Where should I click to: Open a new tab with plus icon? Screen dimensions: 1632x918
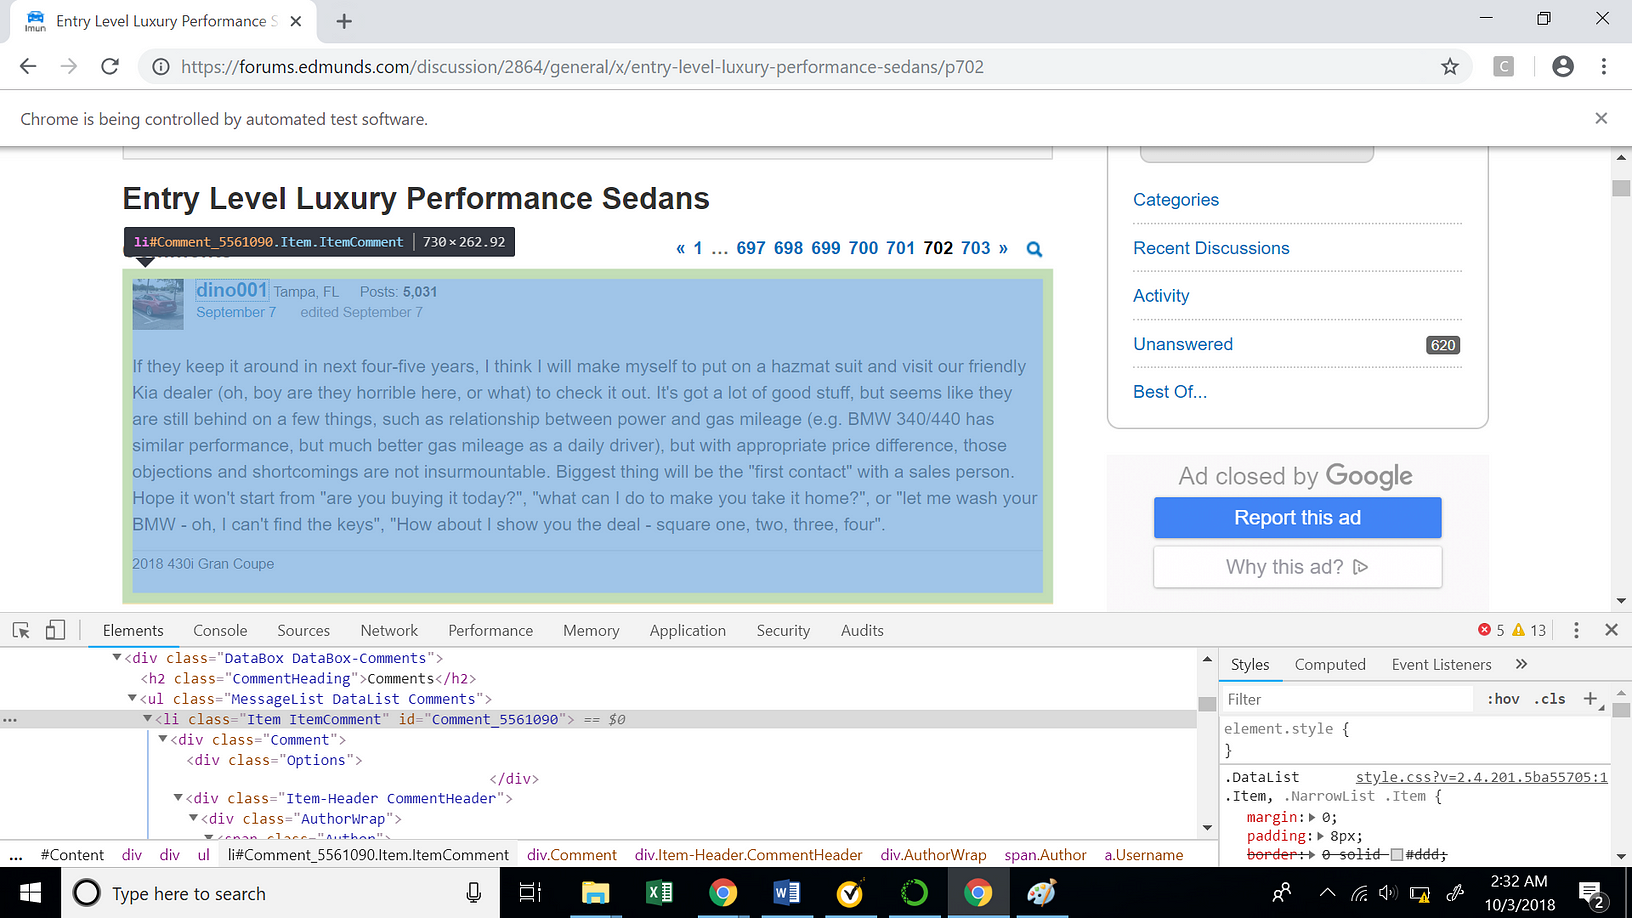344,21
